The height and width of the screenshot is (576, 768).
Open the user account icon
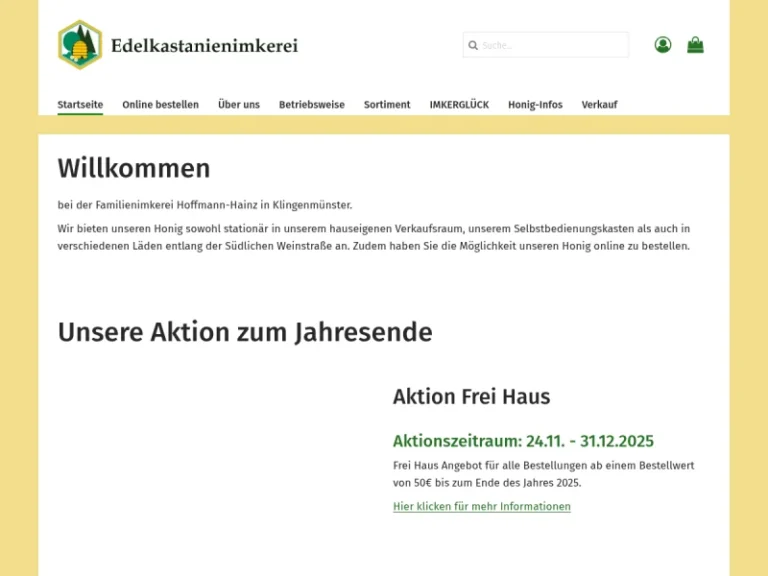(663, 45)
